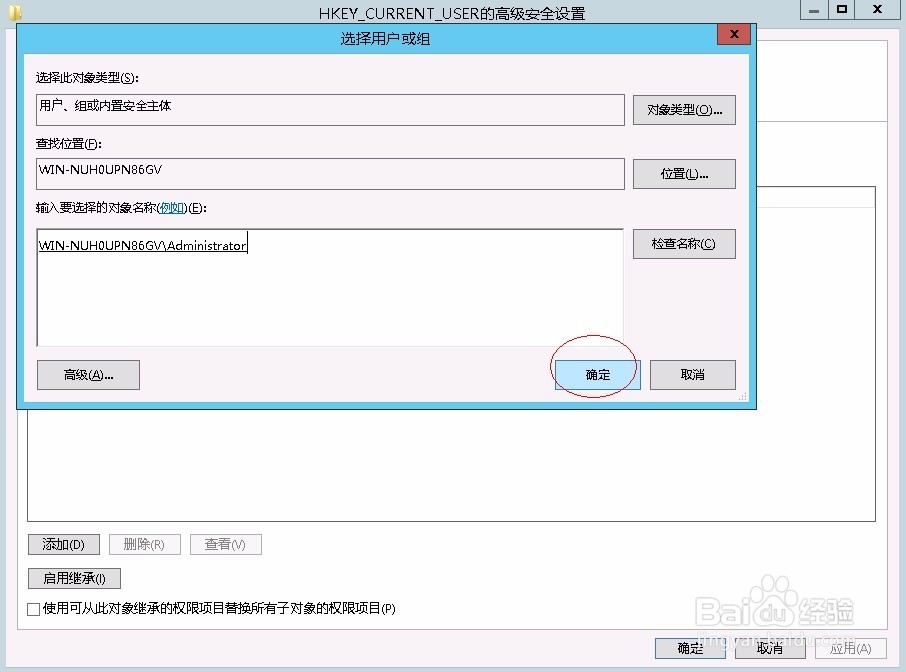Click the 添加(D) button

[x=63, y=544]
